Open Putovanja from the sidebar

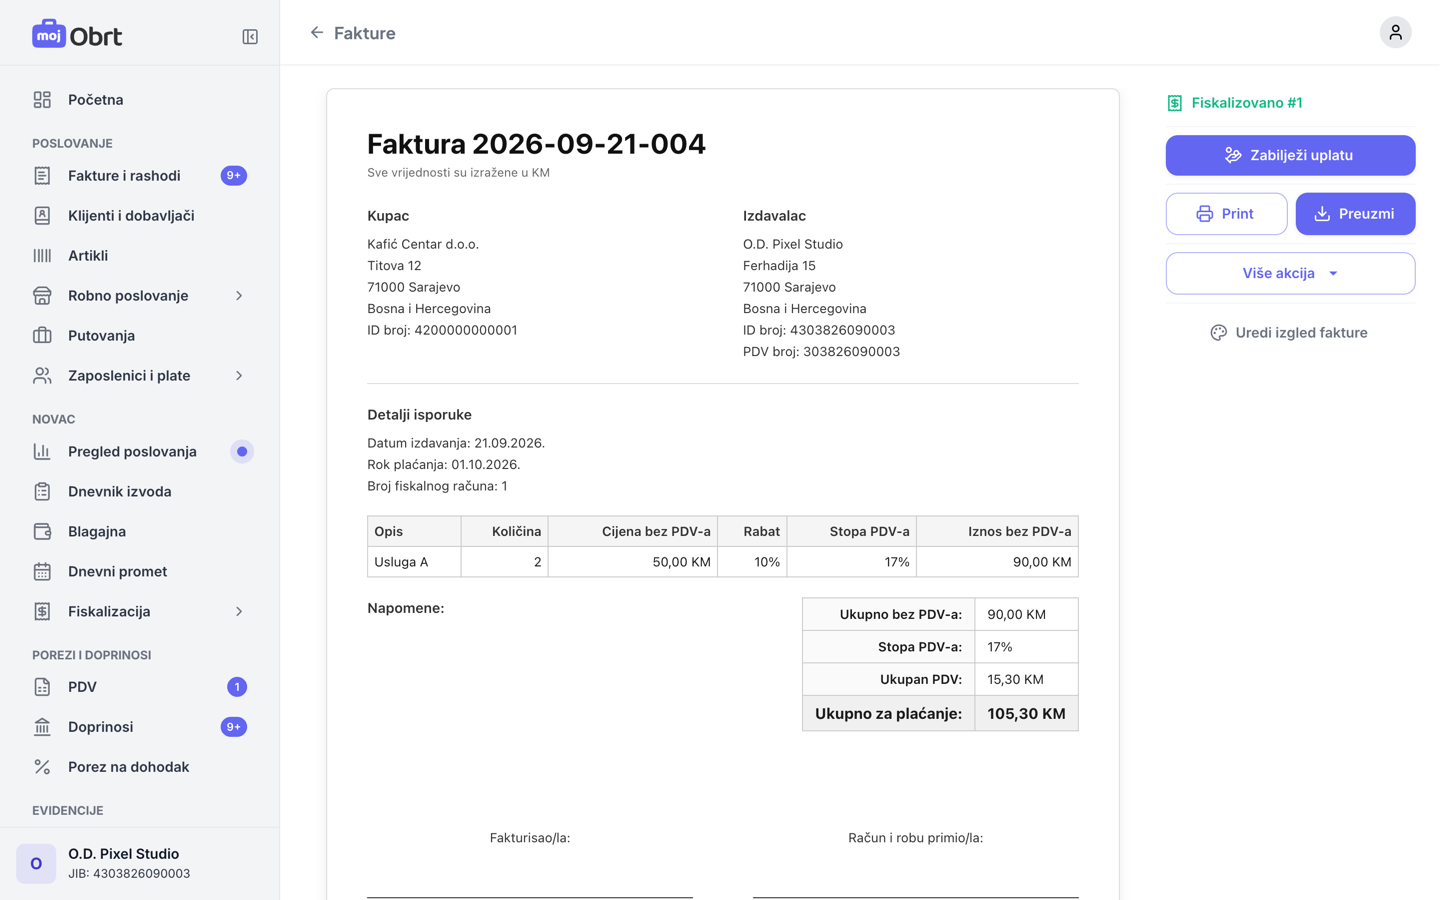pyautogui.click(x=140, y=336)
